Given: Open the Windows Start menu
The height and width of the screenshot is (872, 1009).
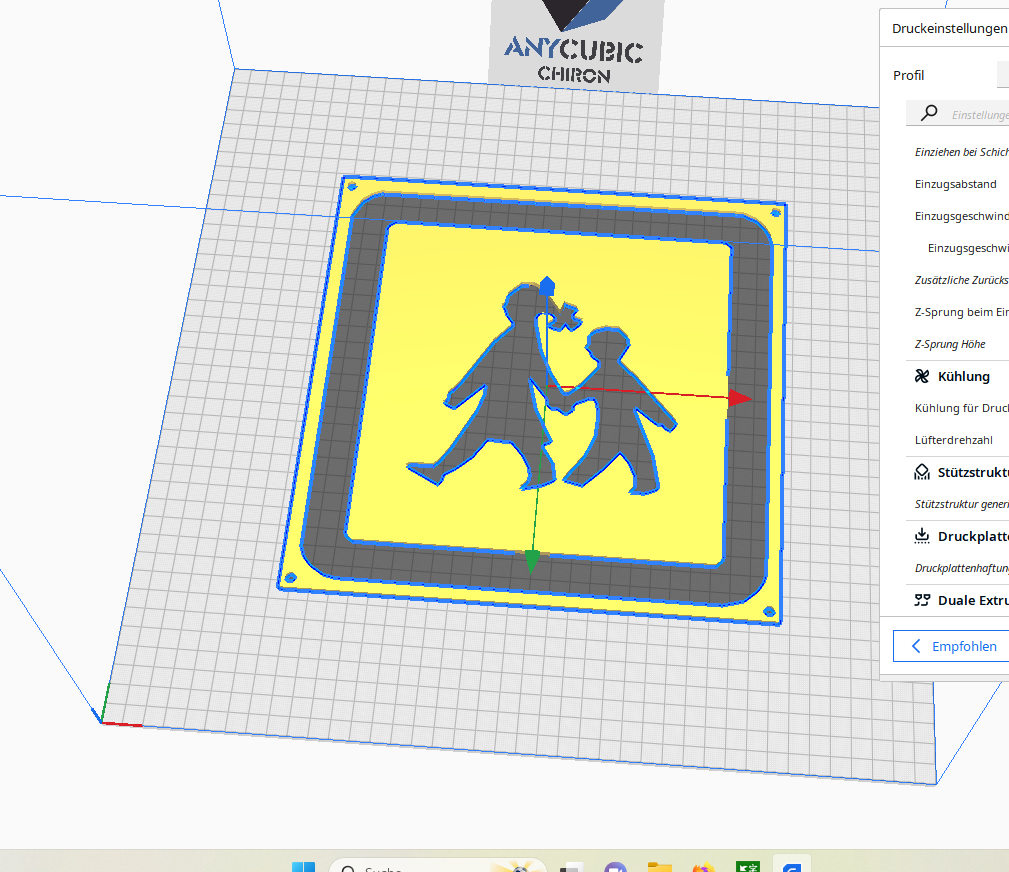Looking at the screenshot, I should 303,867.
